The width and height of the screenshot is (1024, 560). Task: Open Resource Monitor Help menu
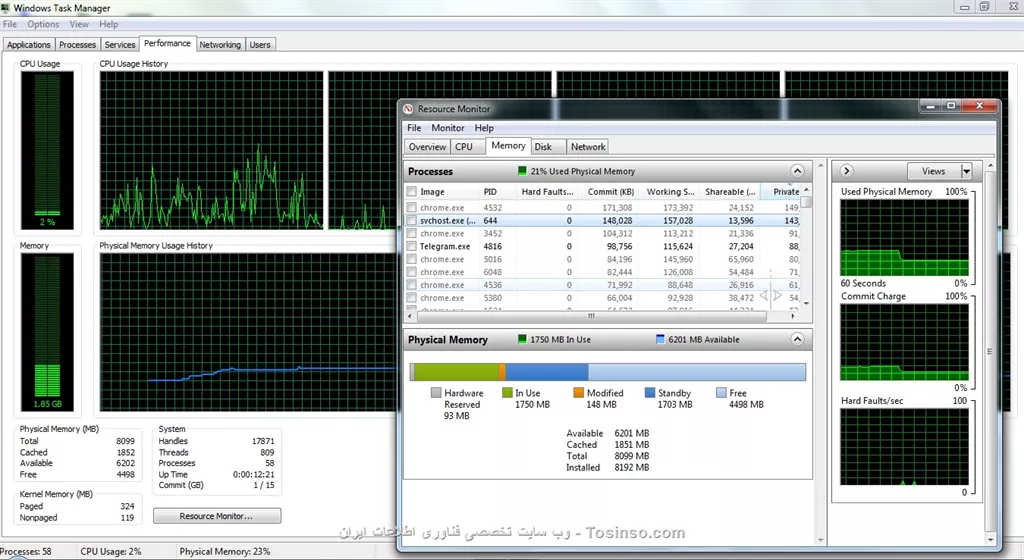point(484,128)
